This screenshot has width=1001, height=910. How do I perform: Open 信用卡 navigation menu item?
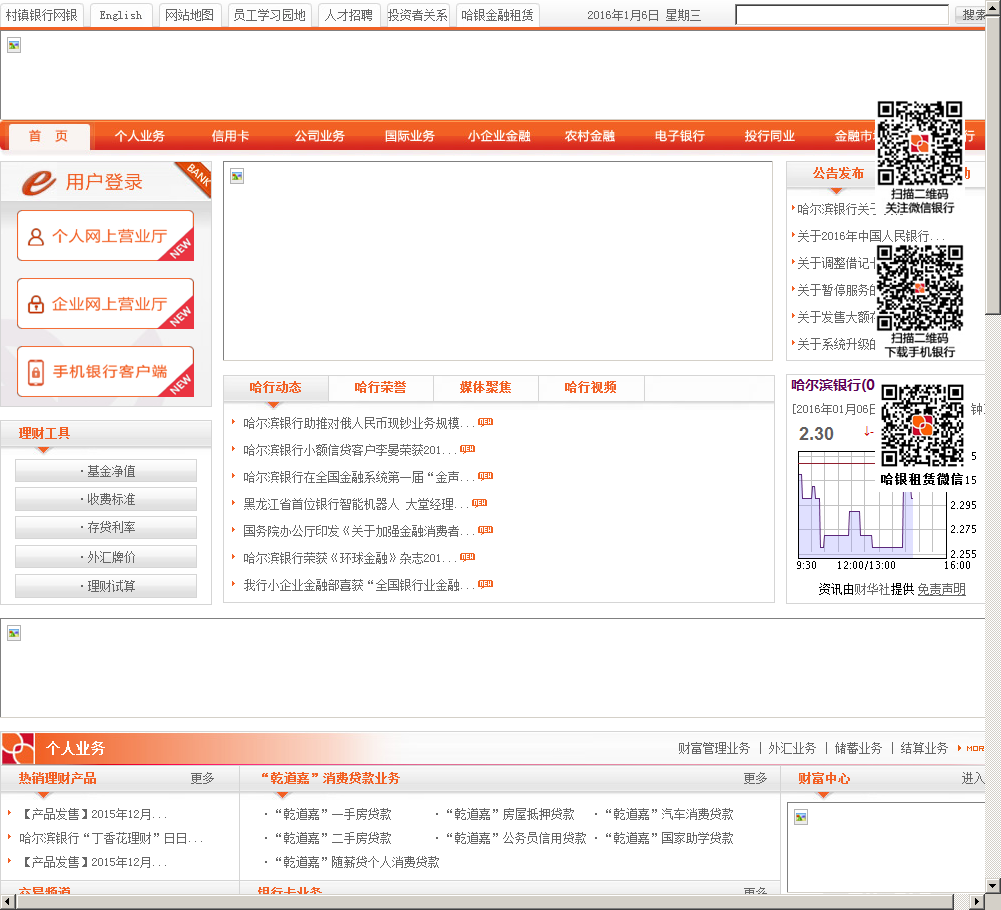pyautogui.click(x=230, y=136)
